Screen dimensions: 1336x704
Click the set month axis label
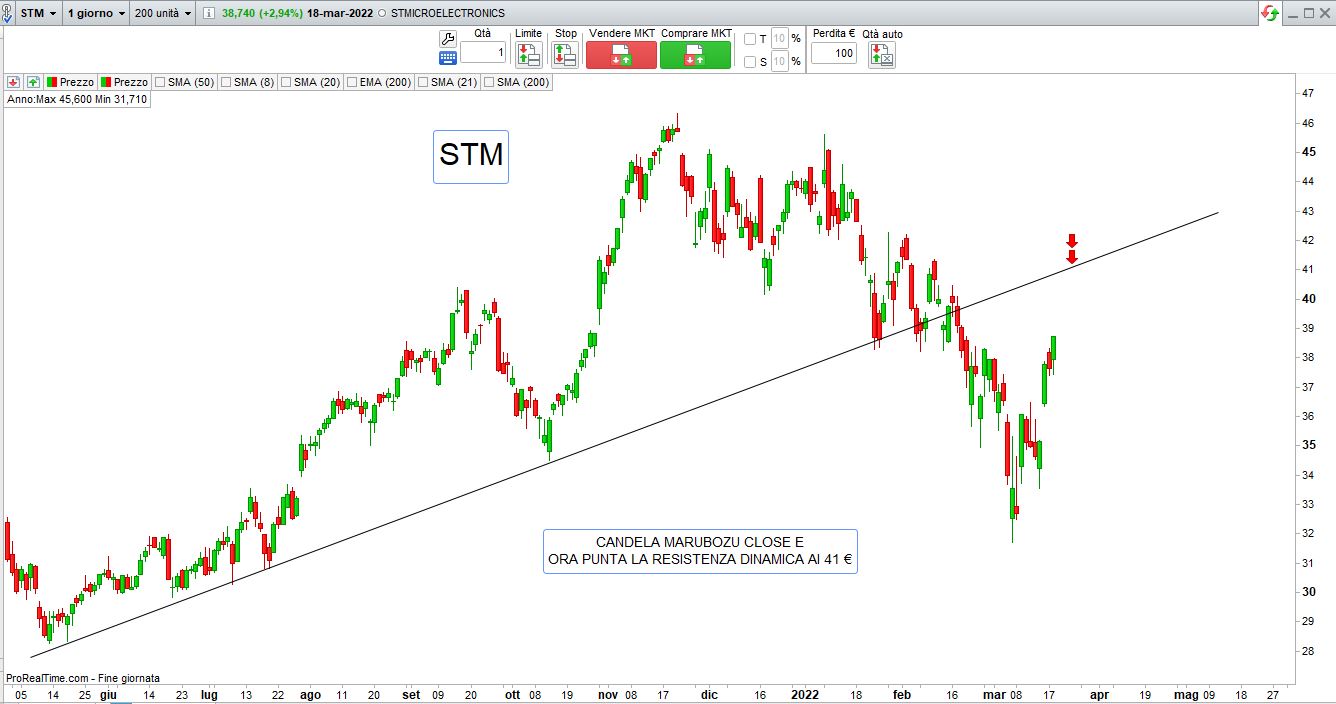412,693
